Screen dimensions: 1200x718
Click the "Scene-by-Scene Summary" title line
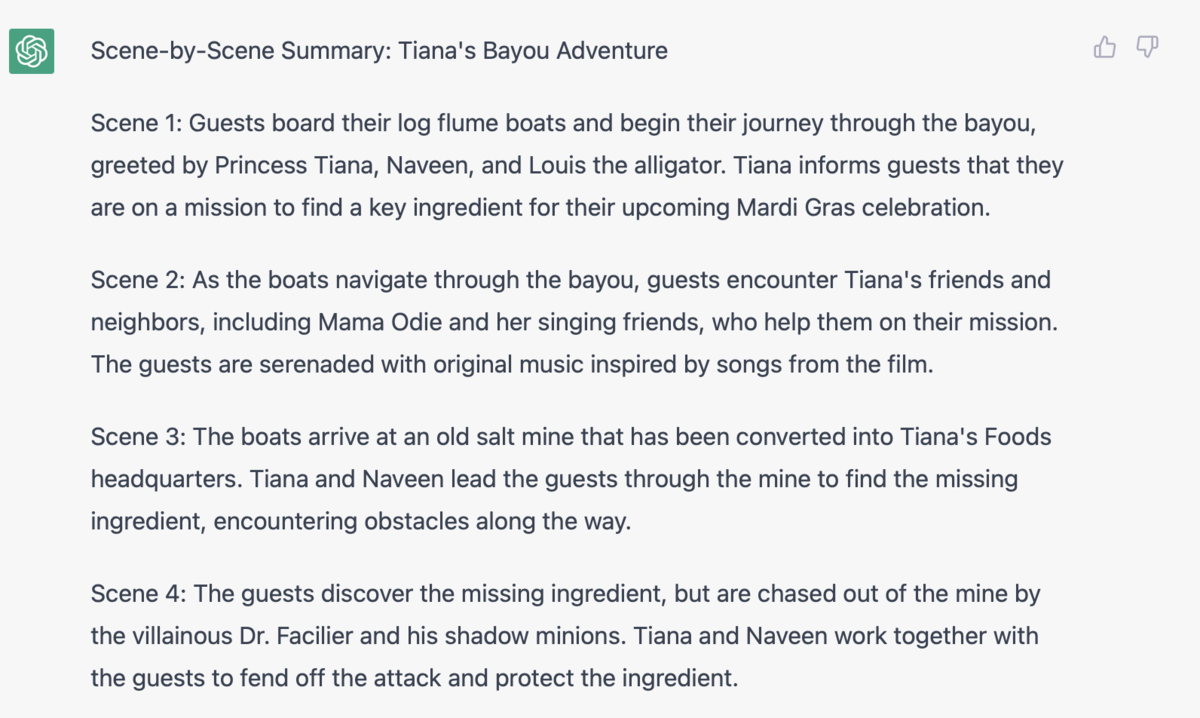click(x=379, y=50)
